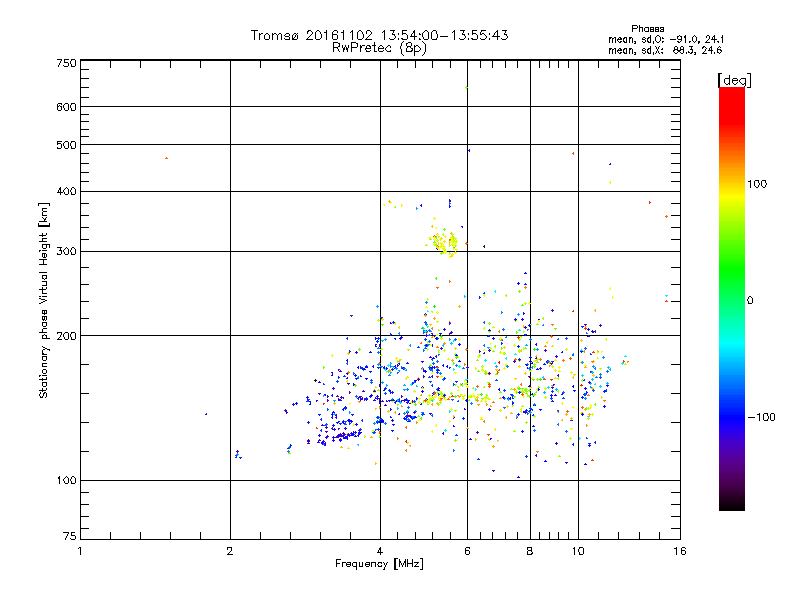Viewport: 800px width, 600px height.
Task: Click the plot title 'Tromsø 20161102 13:54:00-13:55:43'
Action: pyautogui.click(x=379, y=35)
